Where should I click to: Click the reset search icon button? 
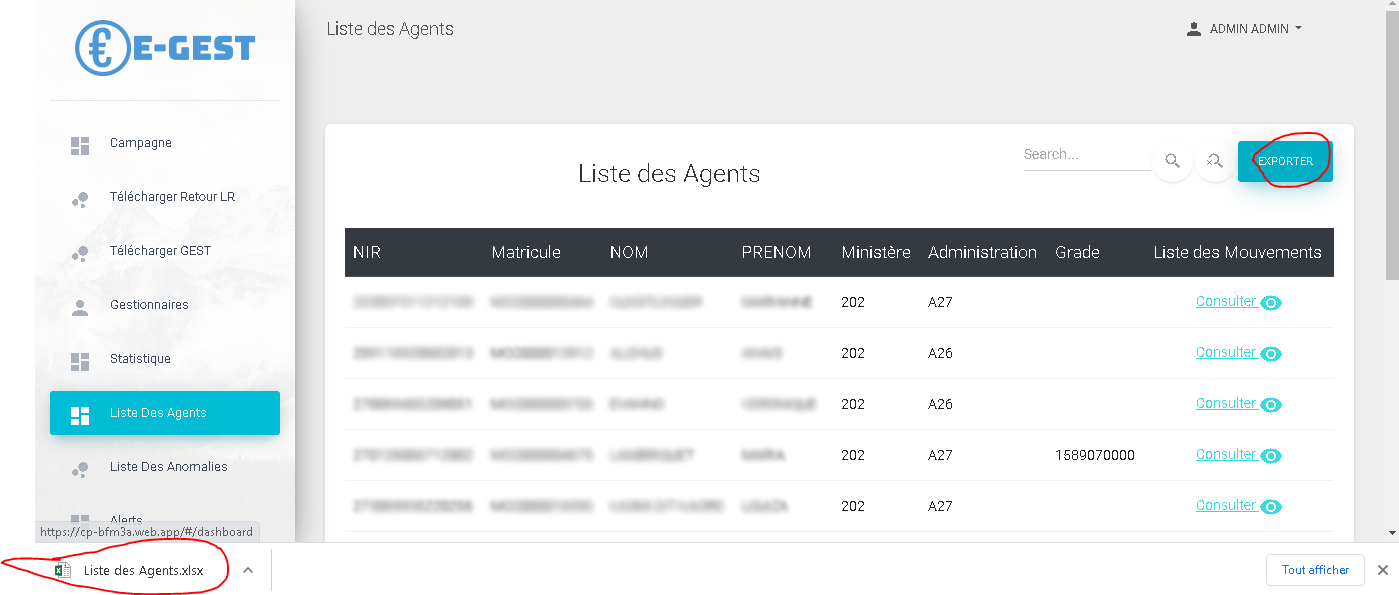tap(1215, 161)
